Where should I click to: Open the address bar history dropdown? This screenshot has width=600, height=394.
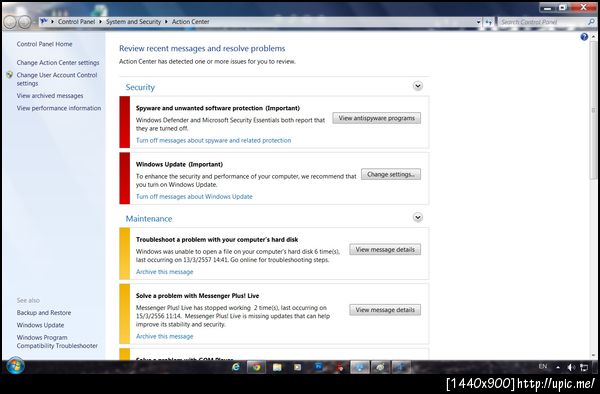pyautogui.click(x=478, y=22)
